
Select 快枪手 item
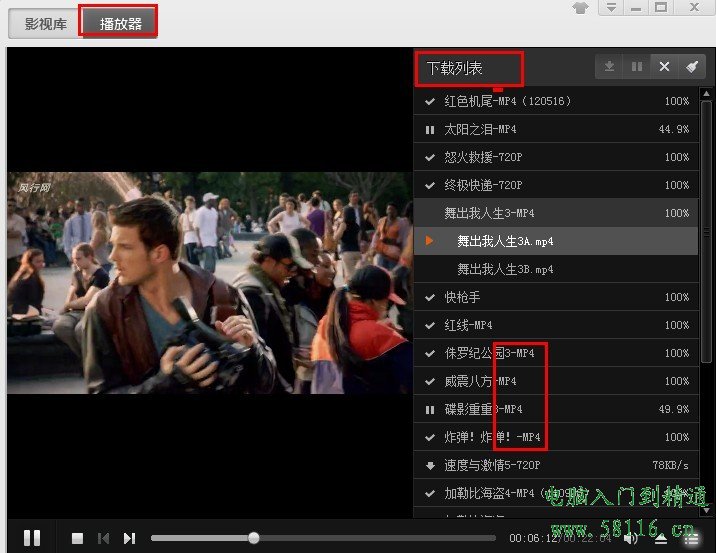tap(556, 297)
